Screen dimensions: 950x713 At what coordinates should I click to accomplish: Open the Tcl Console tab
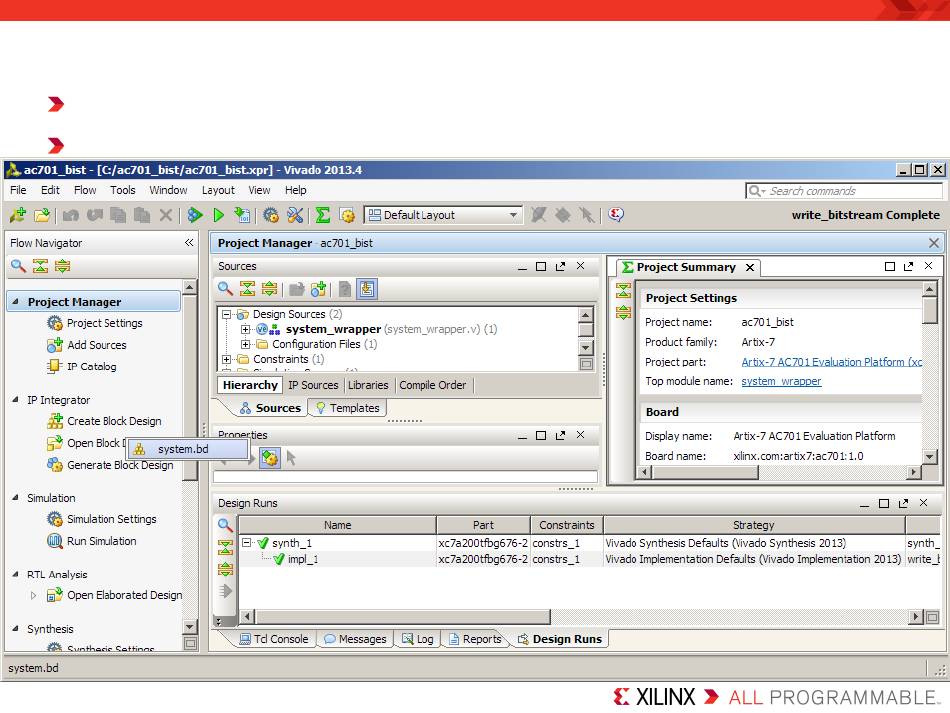(274, 639)
